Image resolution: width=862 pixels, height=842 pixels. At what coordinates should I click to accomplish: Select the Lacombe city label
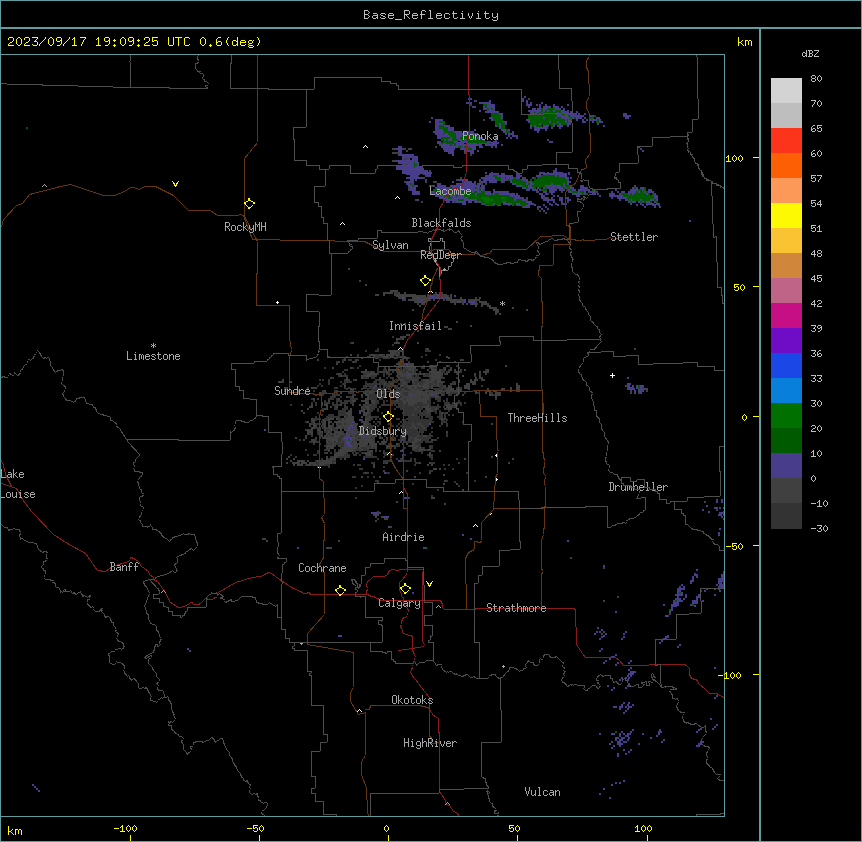point(450,191)
